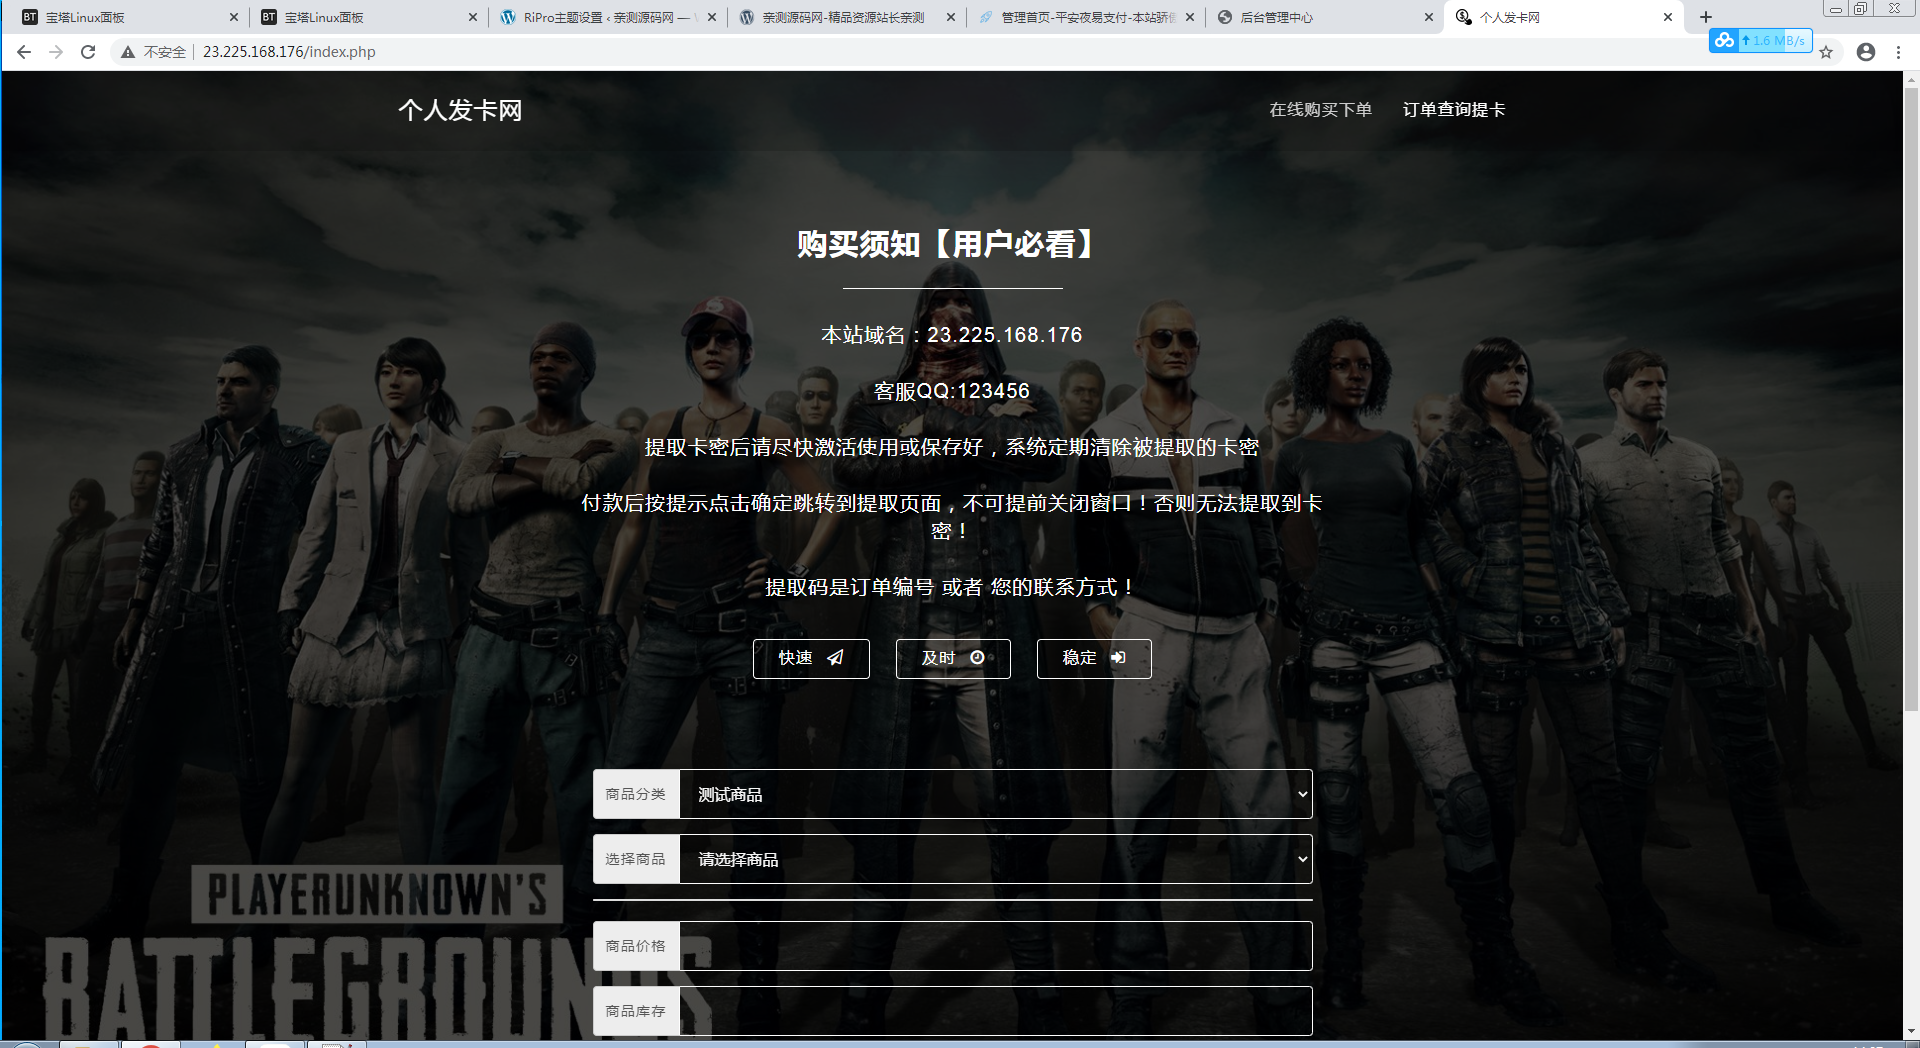Close the 个人发卡网 tab
The width and height of the screenshot is (1920, 1048).
pos(1668,17)
